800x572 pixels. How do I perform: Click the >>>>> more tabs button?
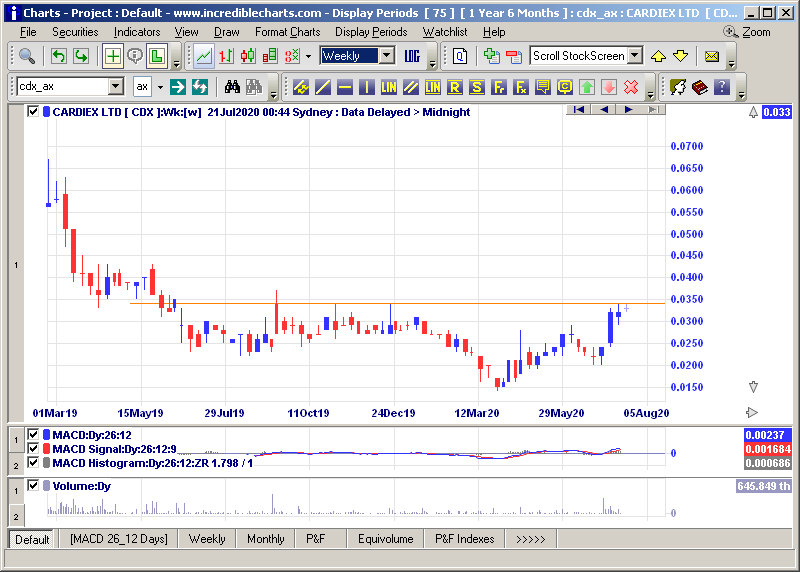[531, 539]
